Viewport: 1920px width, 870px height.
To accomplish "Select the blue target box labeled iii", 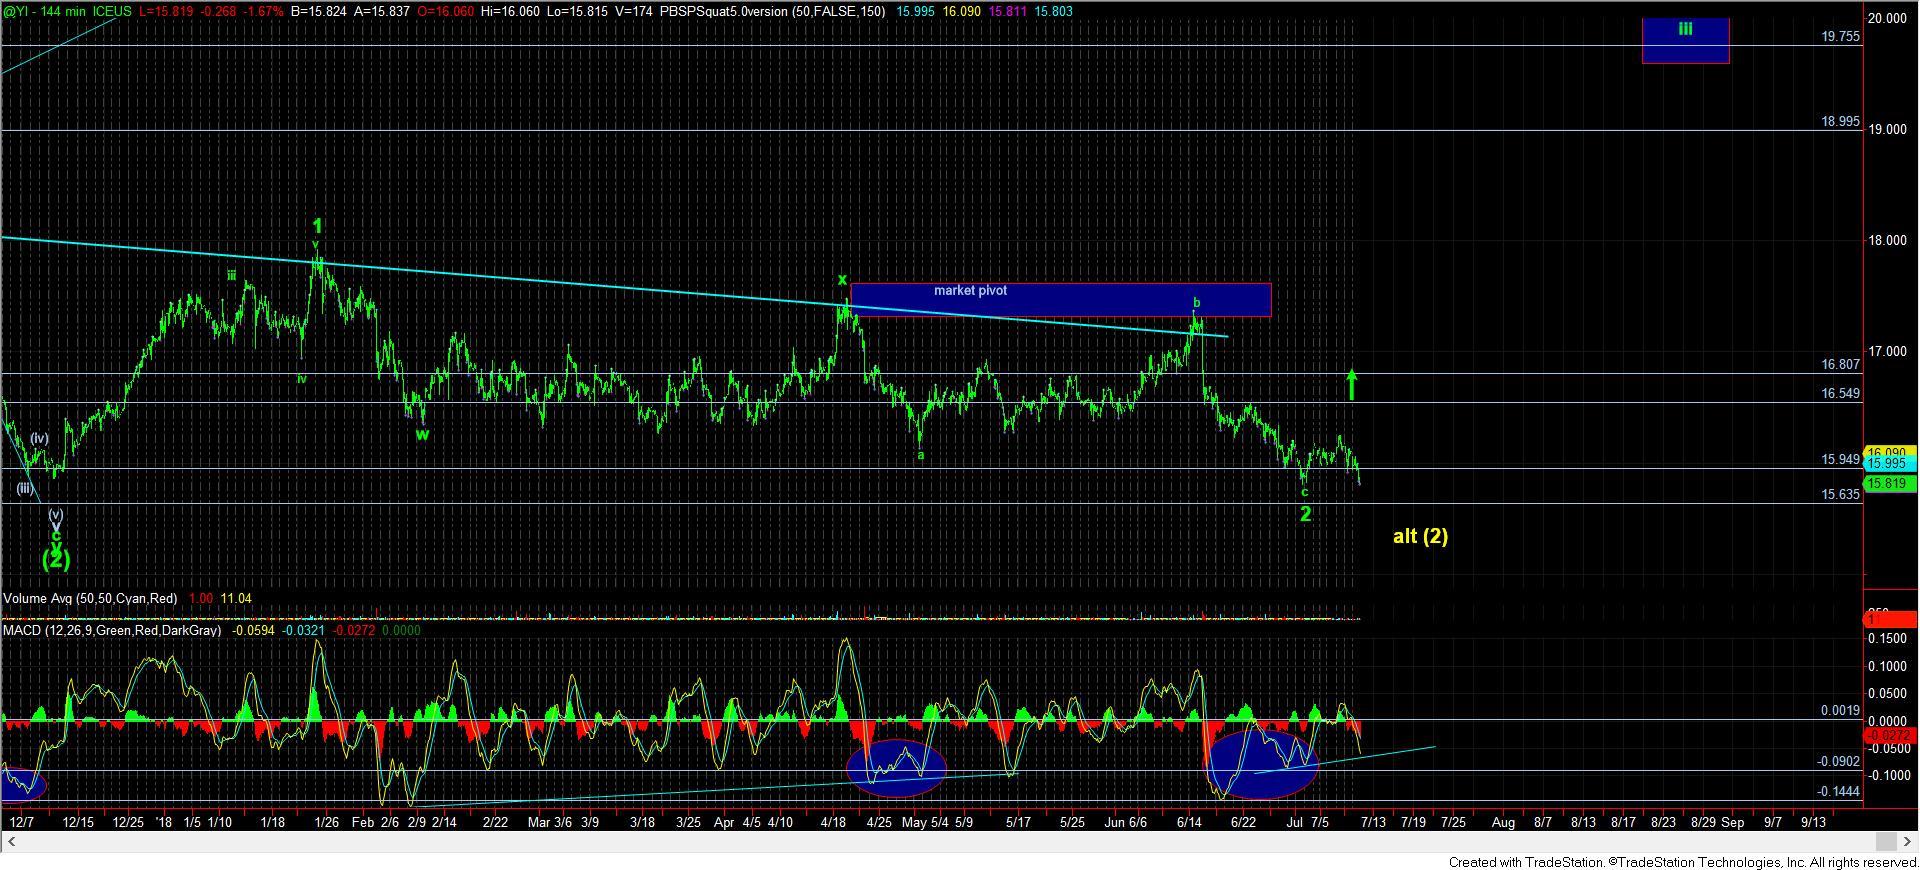I will click(1685, 40).
